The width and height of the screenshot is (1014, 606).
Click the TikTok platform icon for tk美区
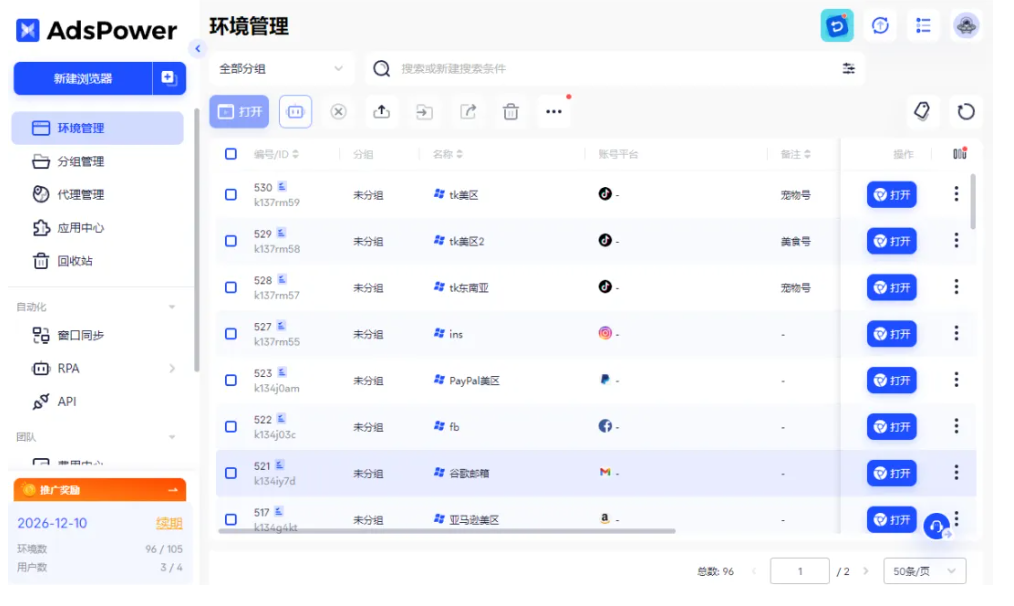[605, 194]
